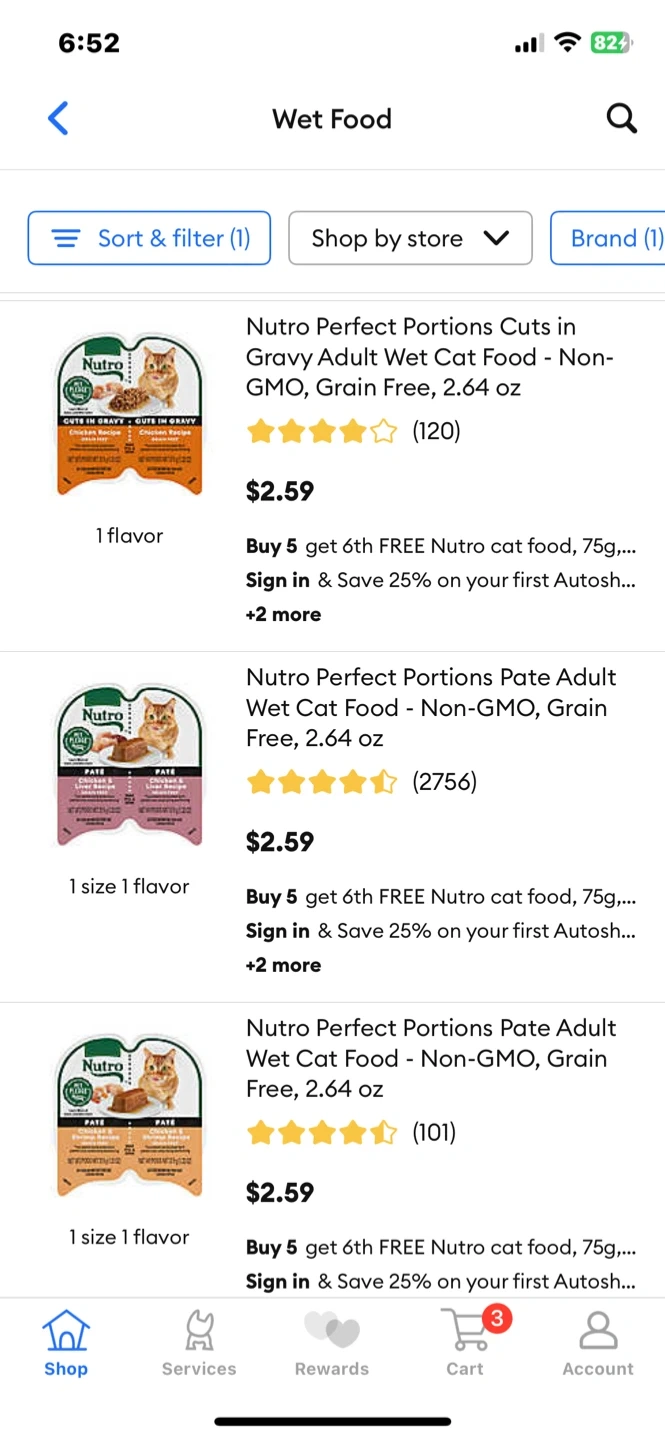This screenshot has width=665, height=1440.
Task: Go to Services tab
Action: point(199,1343)
